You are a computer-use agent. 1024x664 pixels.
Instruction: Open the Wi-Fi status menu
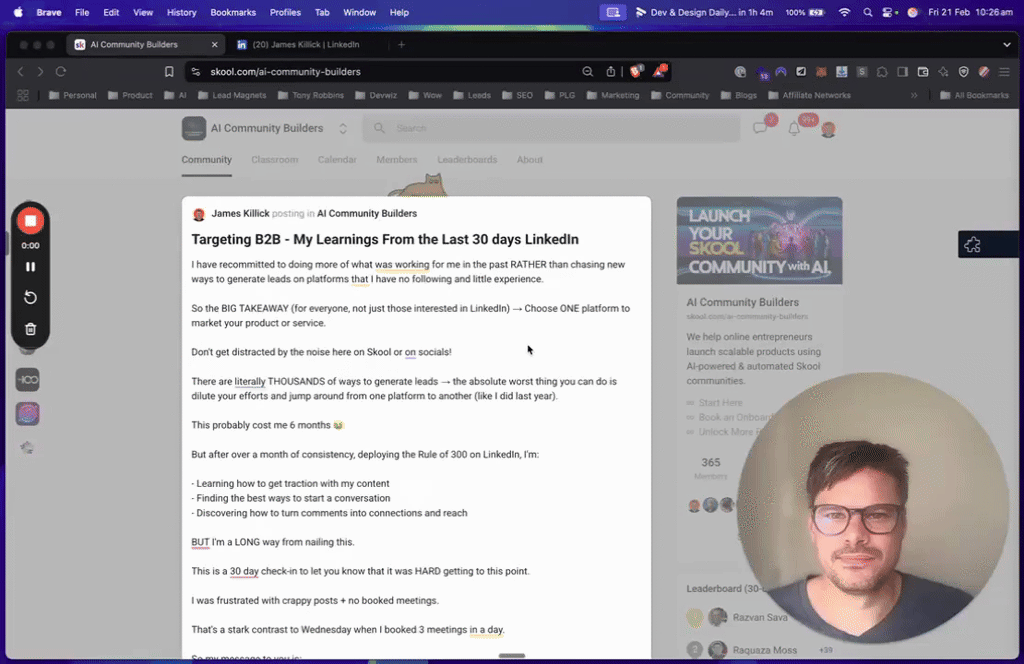coord(844,12)
